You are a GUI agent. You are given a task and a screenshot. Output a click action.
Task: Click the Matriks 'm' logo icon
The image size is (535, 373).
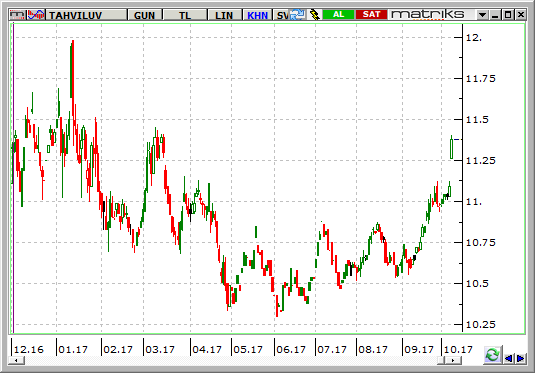tap(17, 15)
